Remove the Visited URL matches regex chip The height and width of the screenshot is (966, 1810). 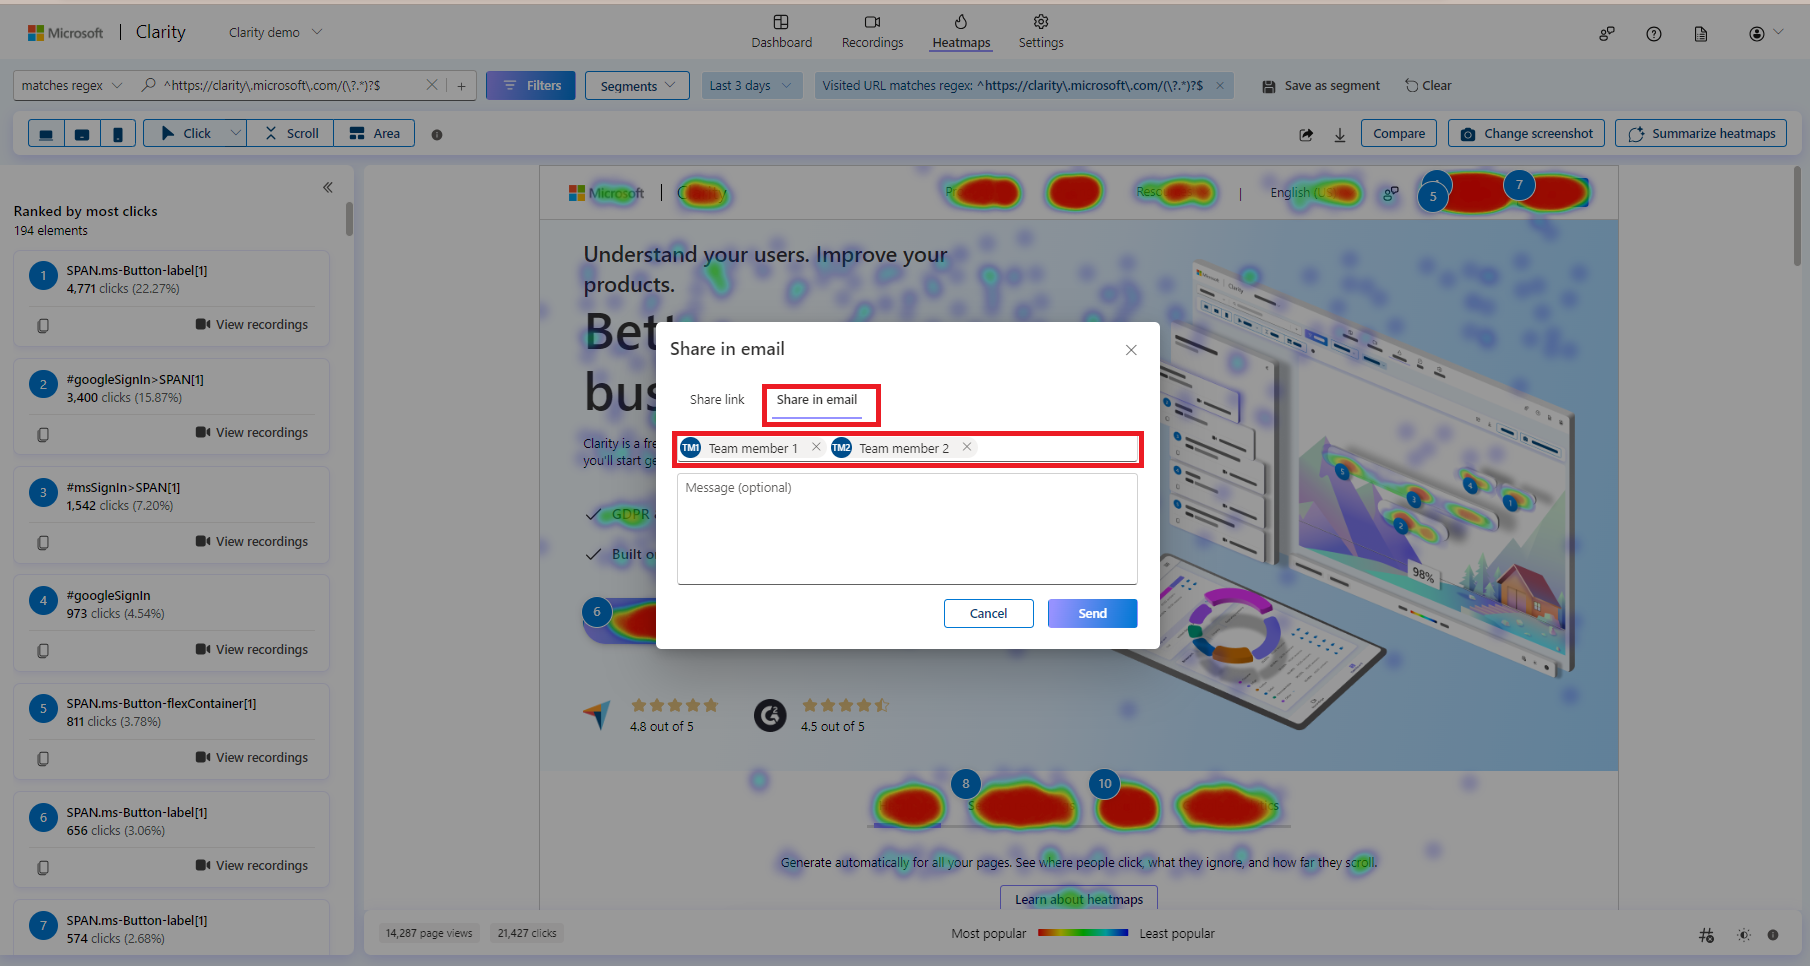pyautogui.click(x=1220, y=86)
